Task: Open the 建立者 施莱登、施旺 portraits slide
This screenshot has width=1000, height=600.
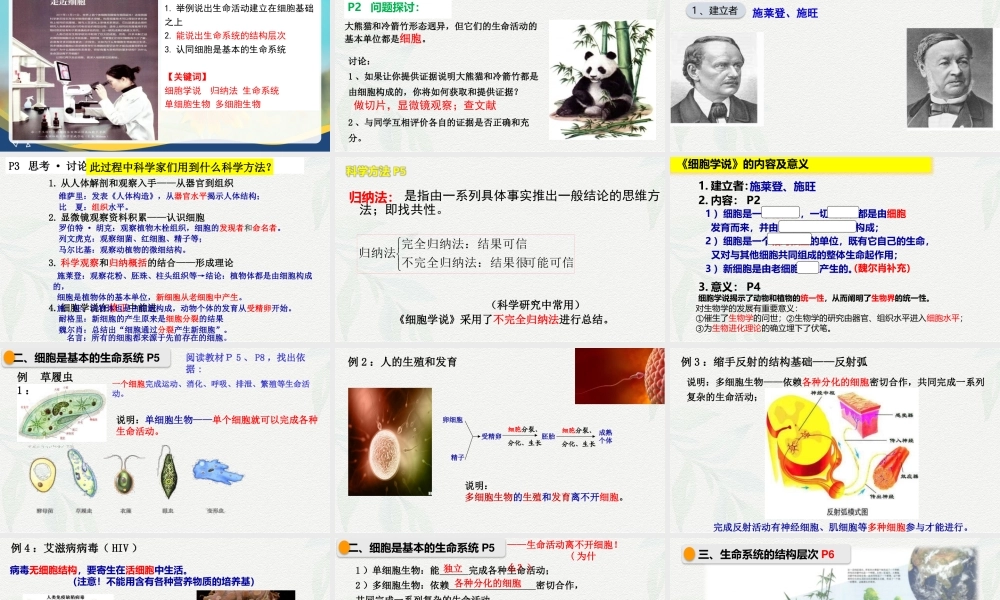Action: [834, 75]
